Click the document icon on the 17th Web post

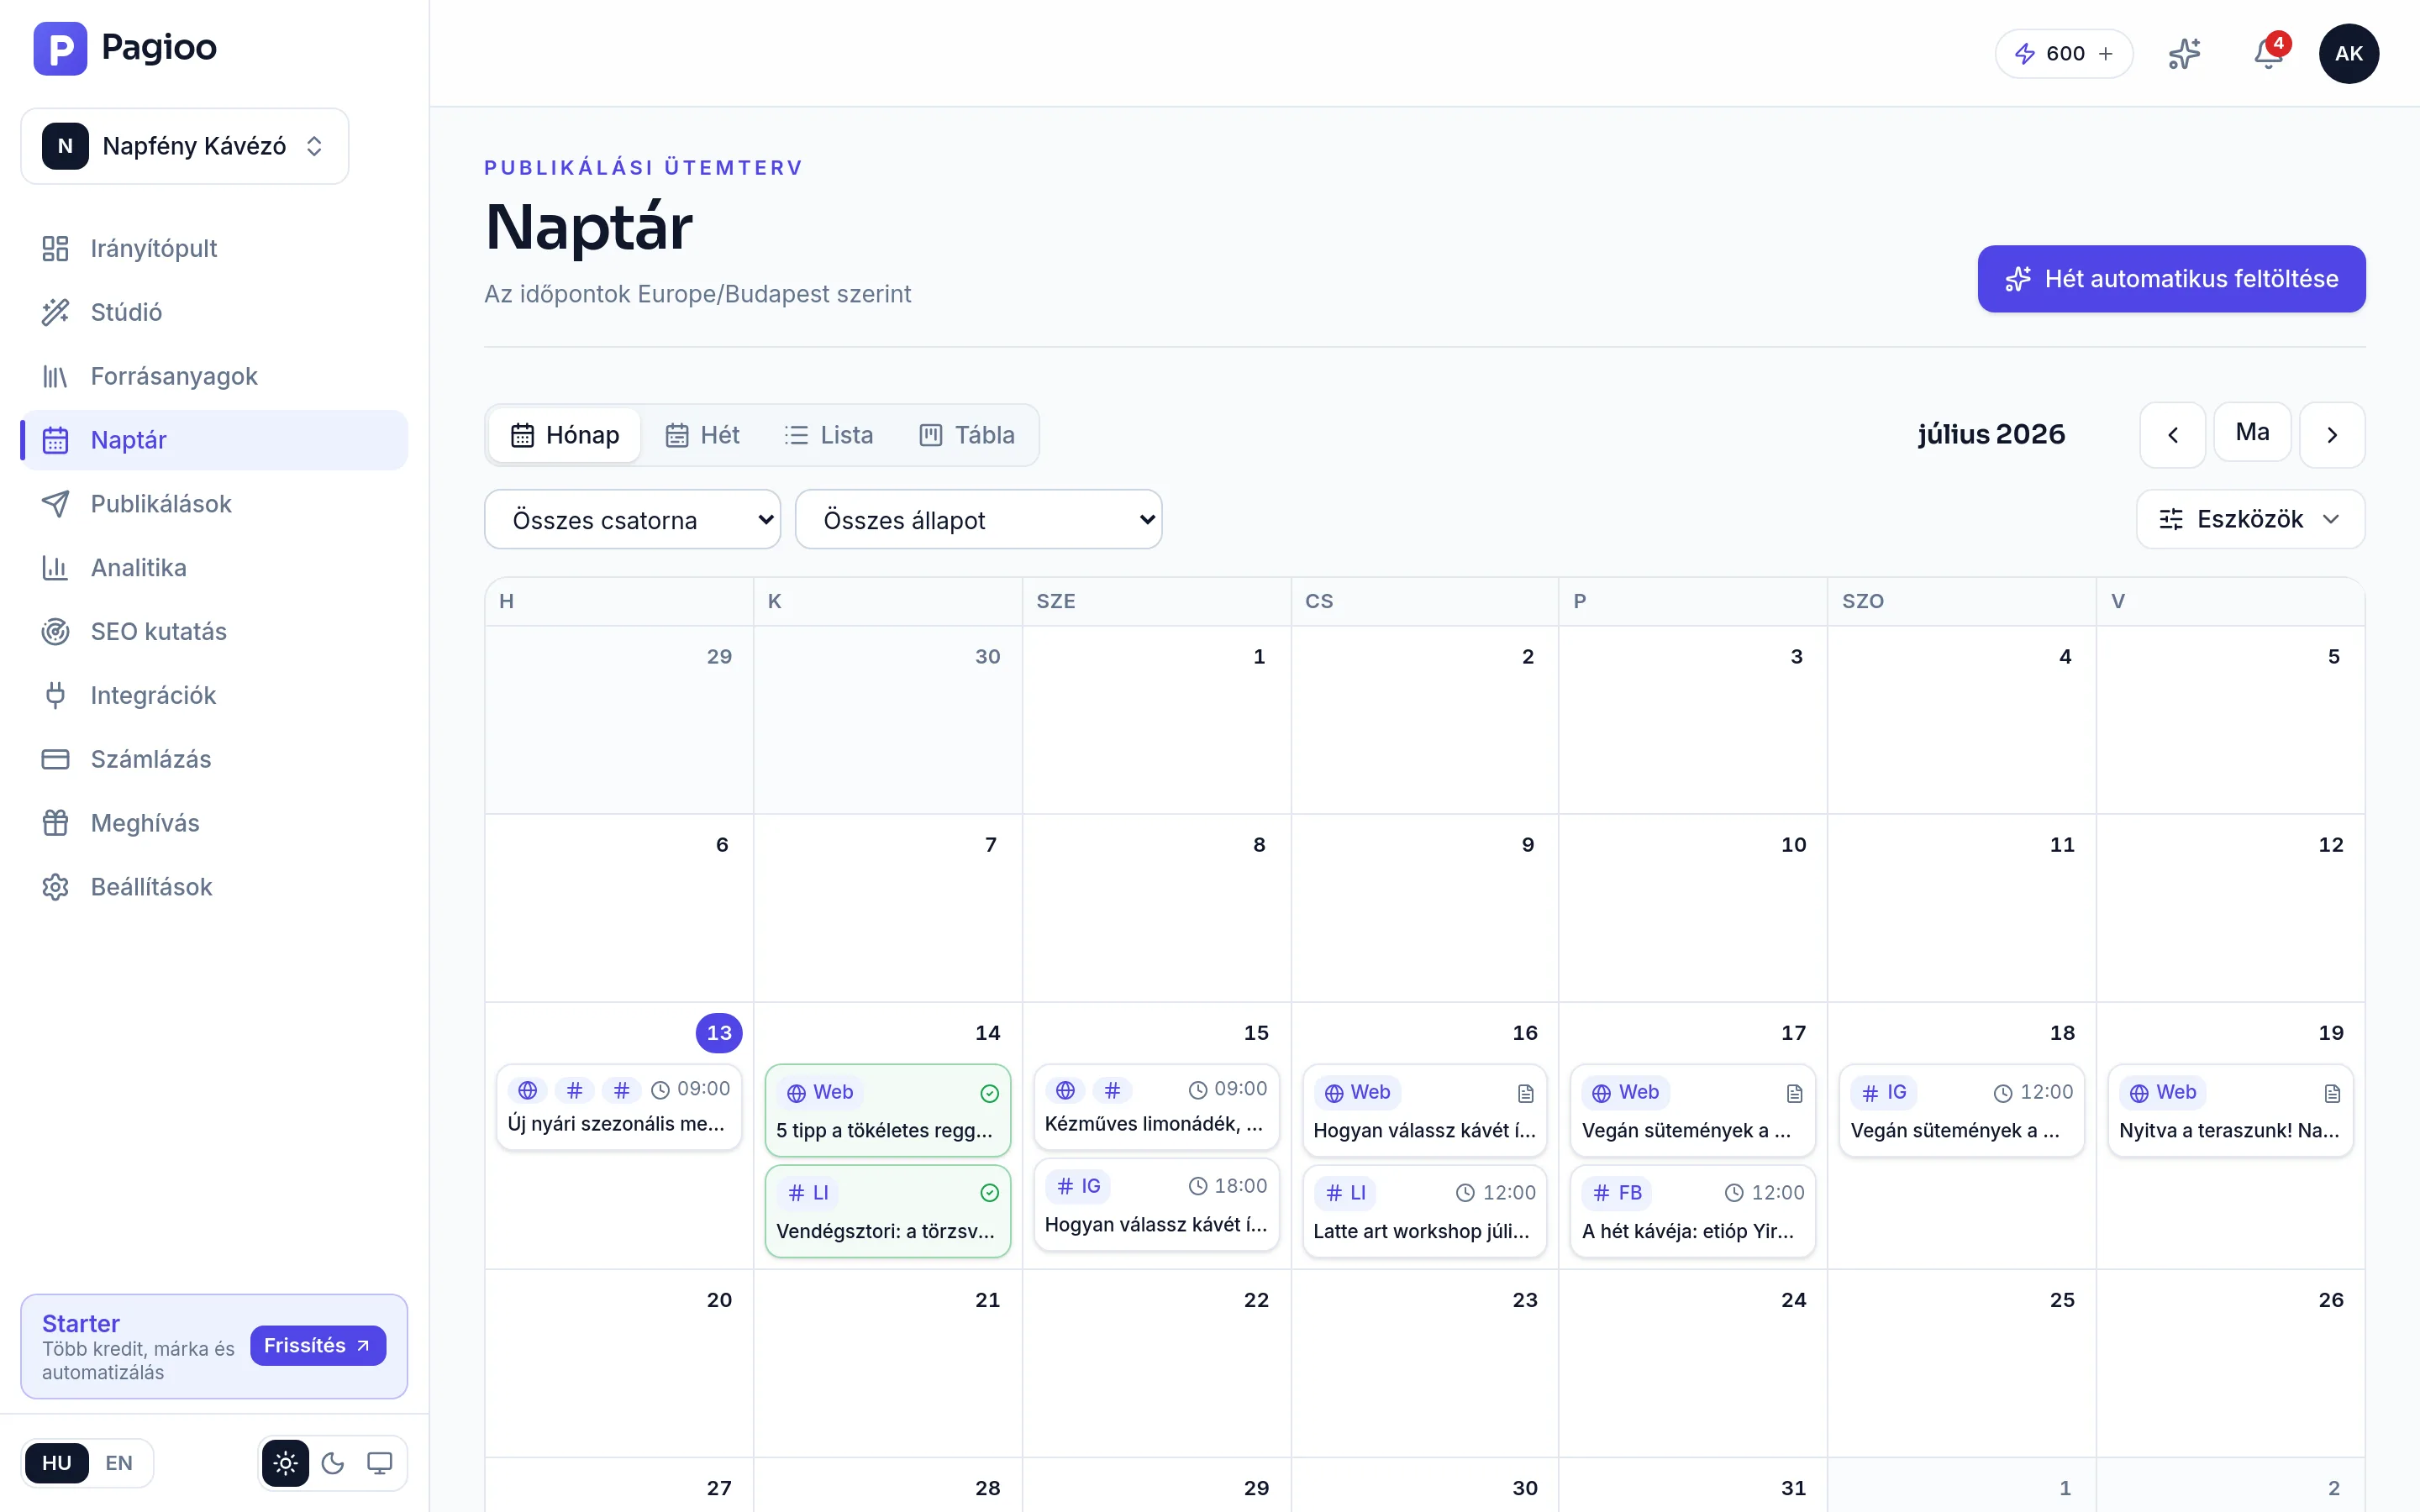pos(1794,1093)
